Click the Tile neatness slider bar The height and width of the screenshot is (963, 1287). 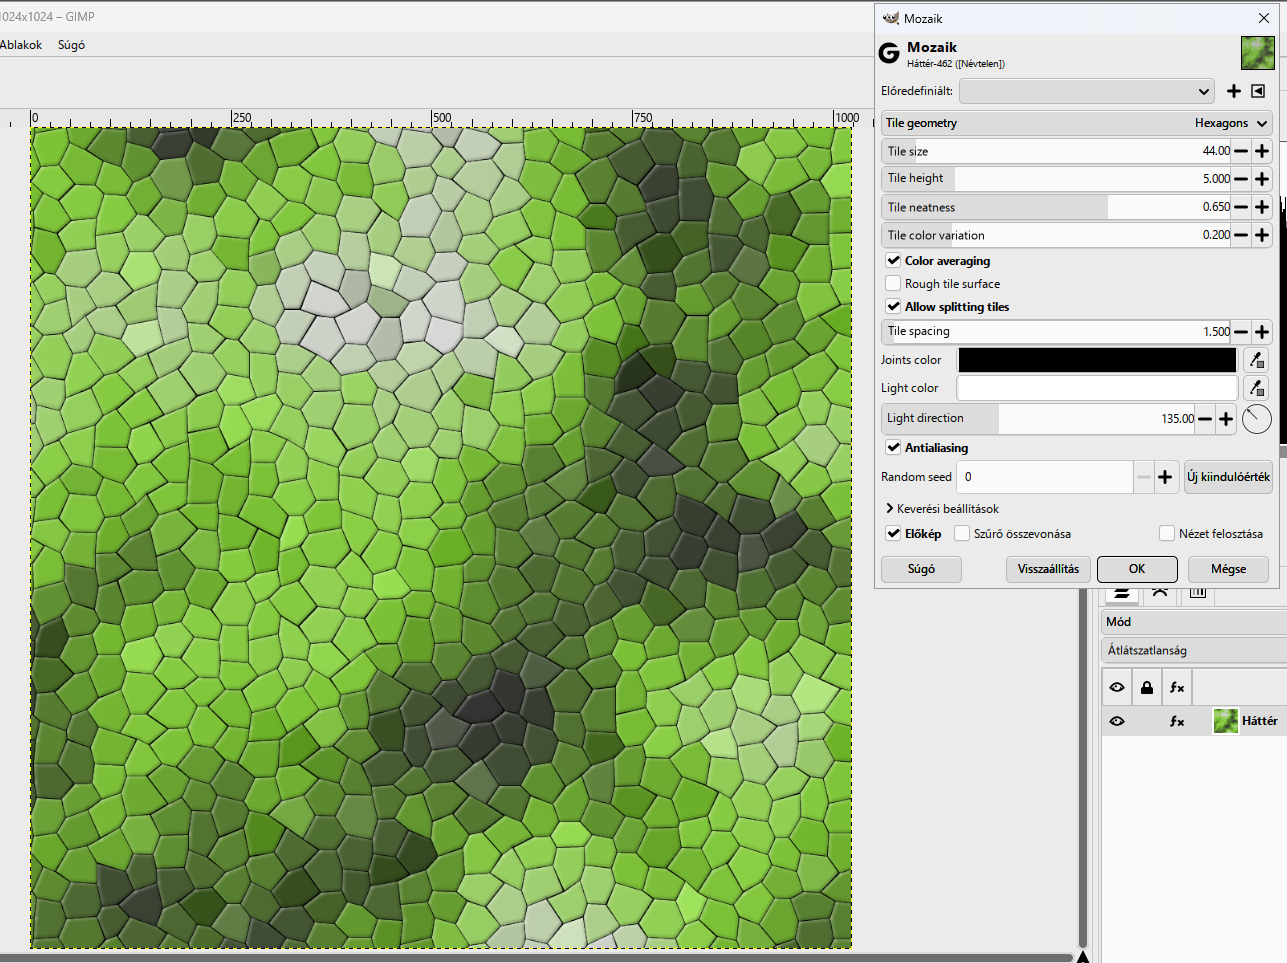[1056, 207]
